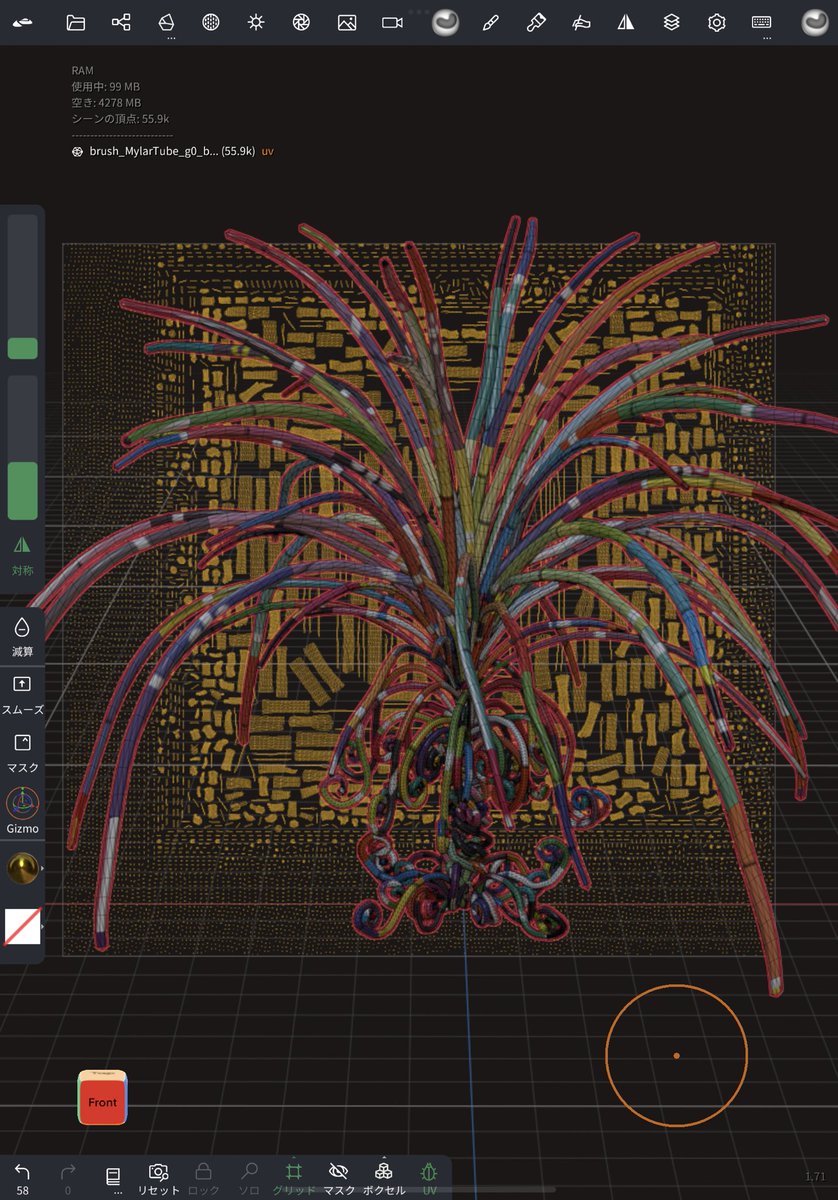Screen dimensions: 838x1200
Task: Toggle the ロック lock option
Action: (x=203, y=1178)
